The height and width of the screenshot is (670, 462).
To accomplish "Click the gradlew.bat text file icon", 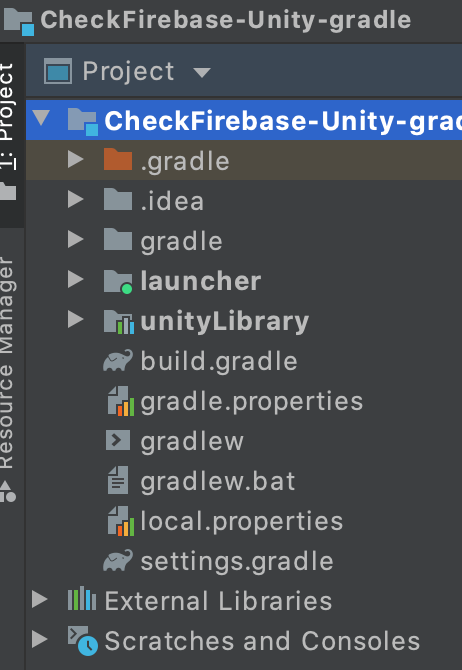I will point(118,480).
